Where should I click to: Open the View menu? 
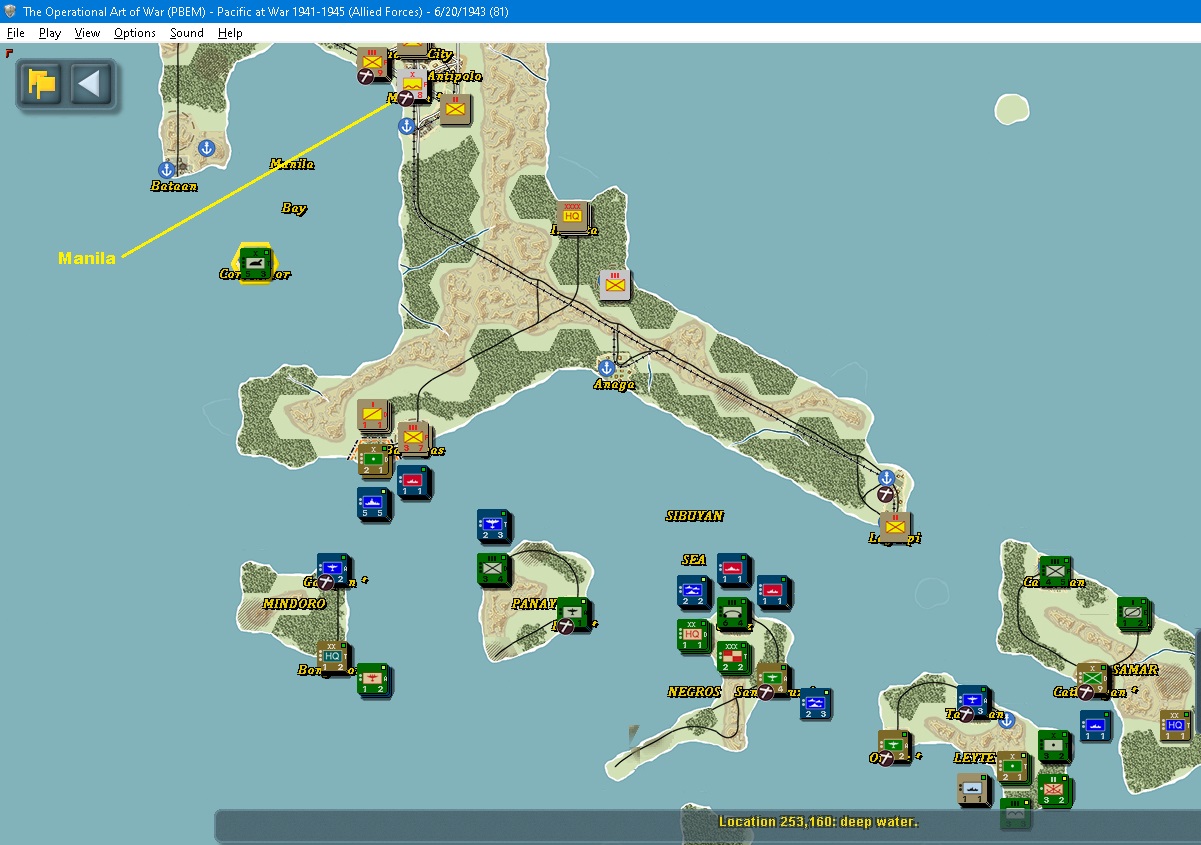(87, 33)
